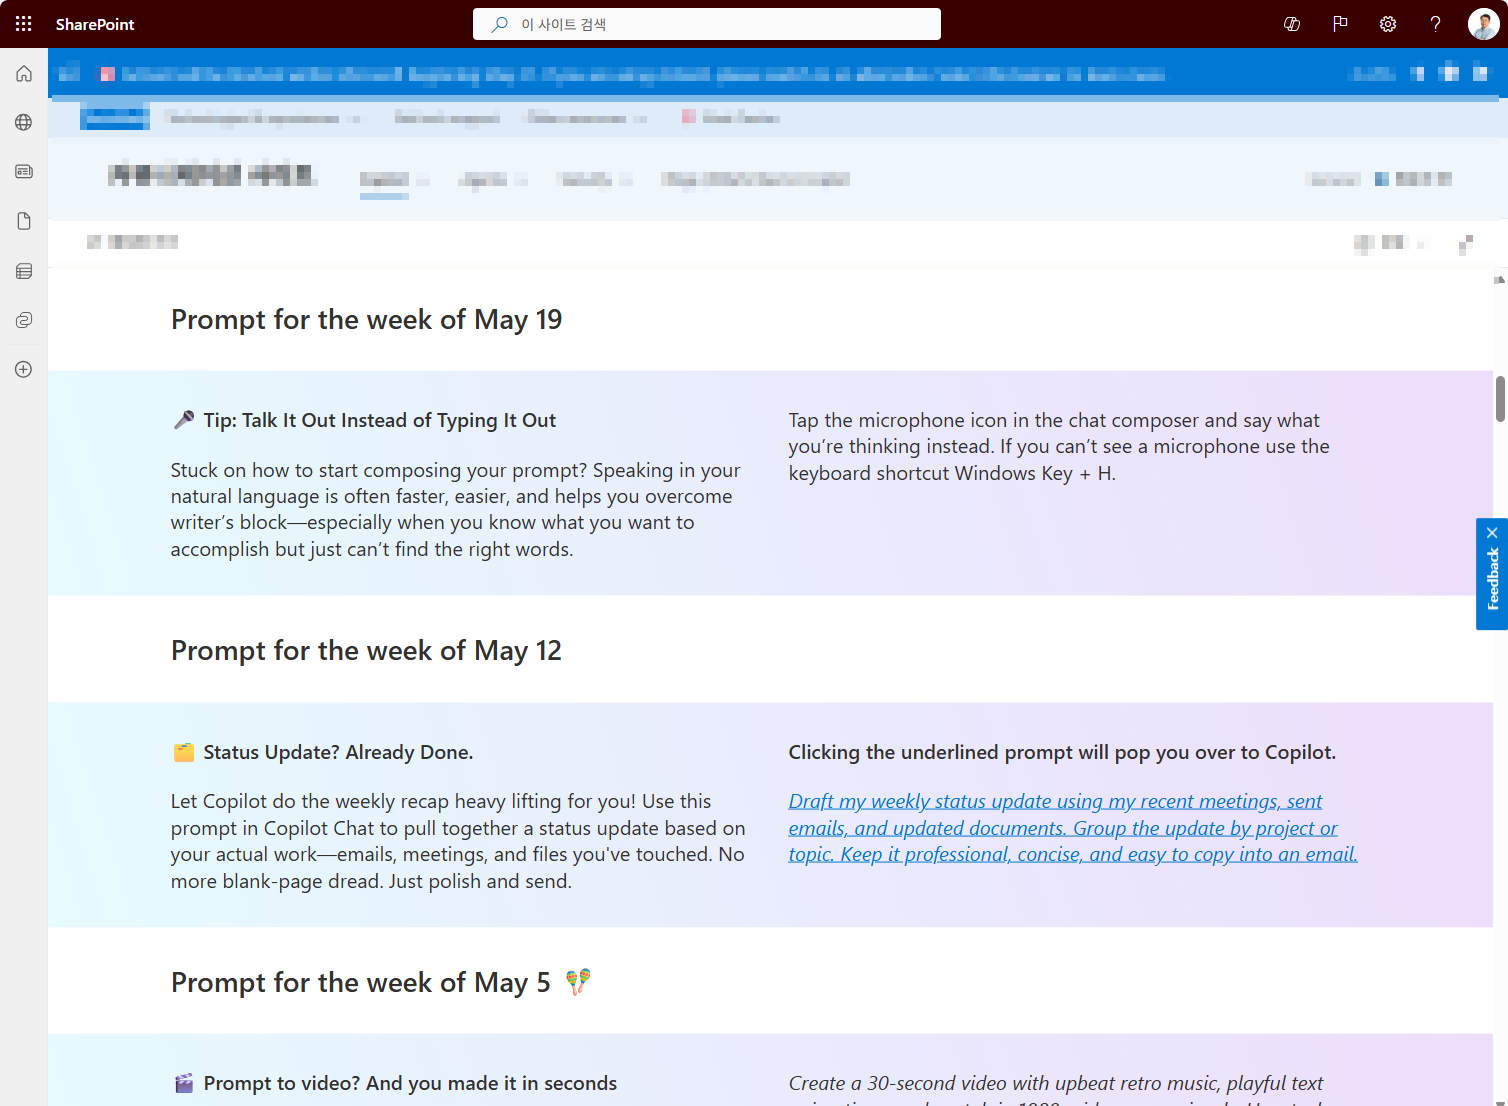This screenshot has height=1106, width=1508.
Task: Click the folder emoji beside Status Update
Action: 184,752
